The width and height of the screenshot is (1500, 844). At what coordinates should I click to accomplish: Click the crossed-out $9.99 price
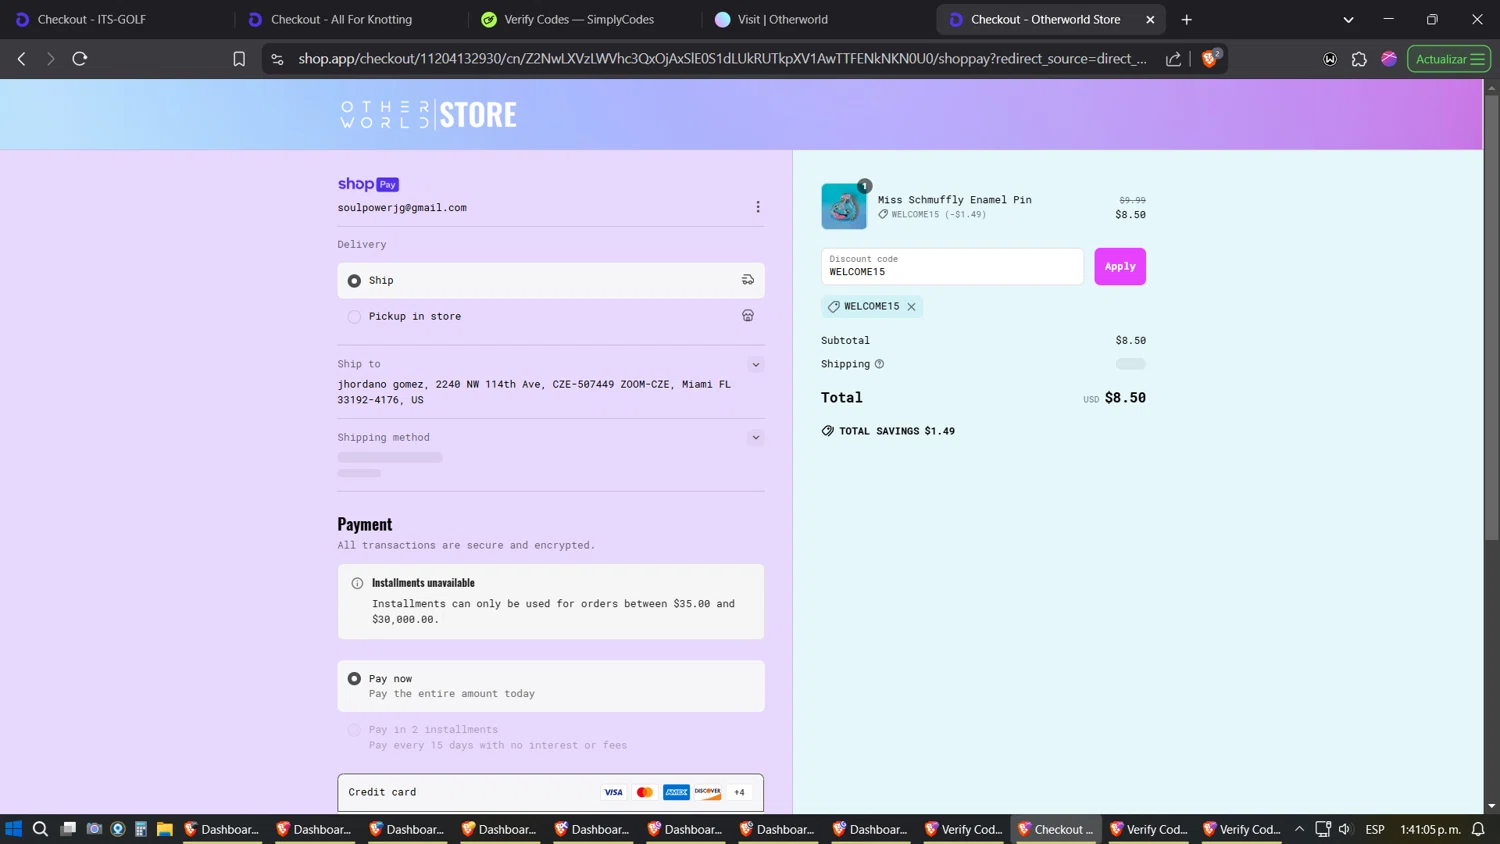1132,200
